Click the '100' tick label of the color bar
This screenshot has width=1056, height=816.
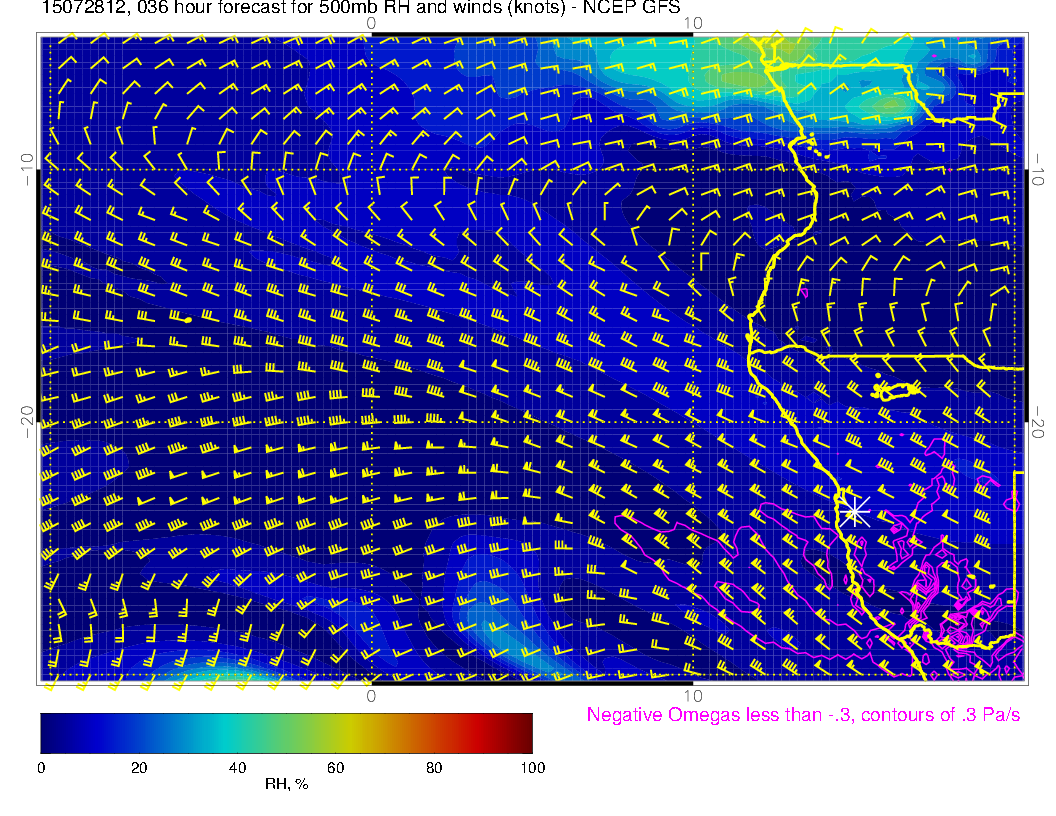[x=533, y=768]
